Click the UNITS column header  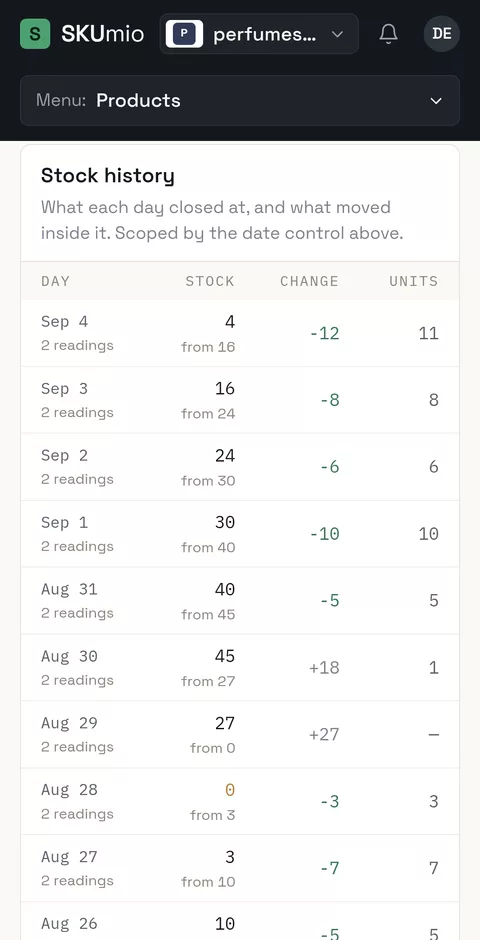pyautogui.click(x=413, y=281)
